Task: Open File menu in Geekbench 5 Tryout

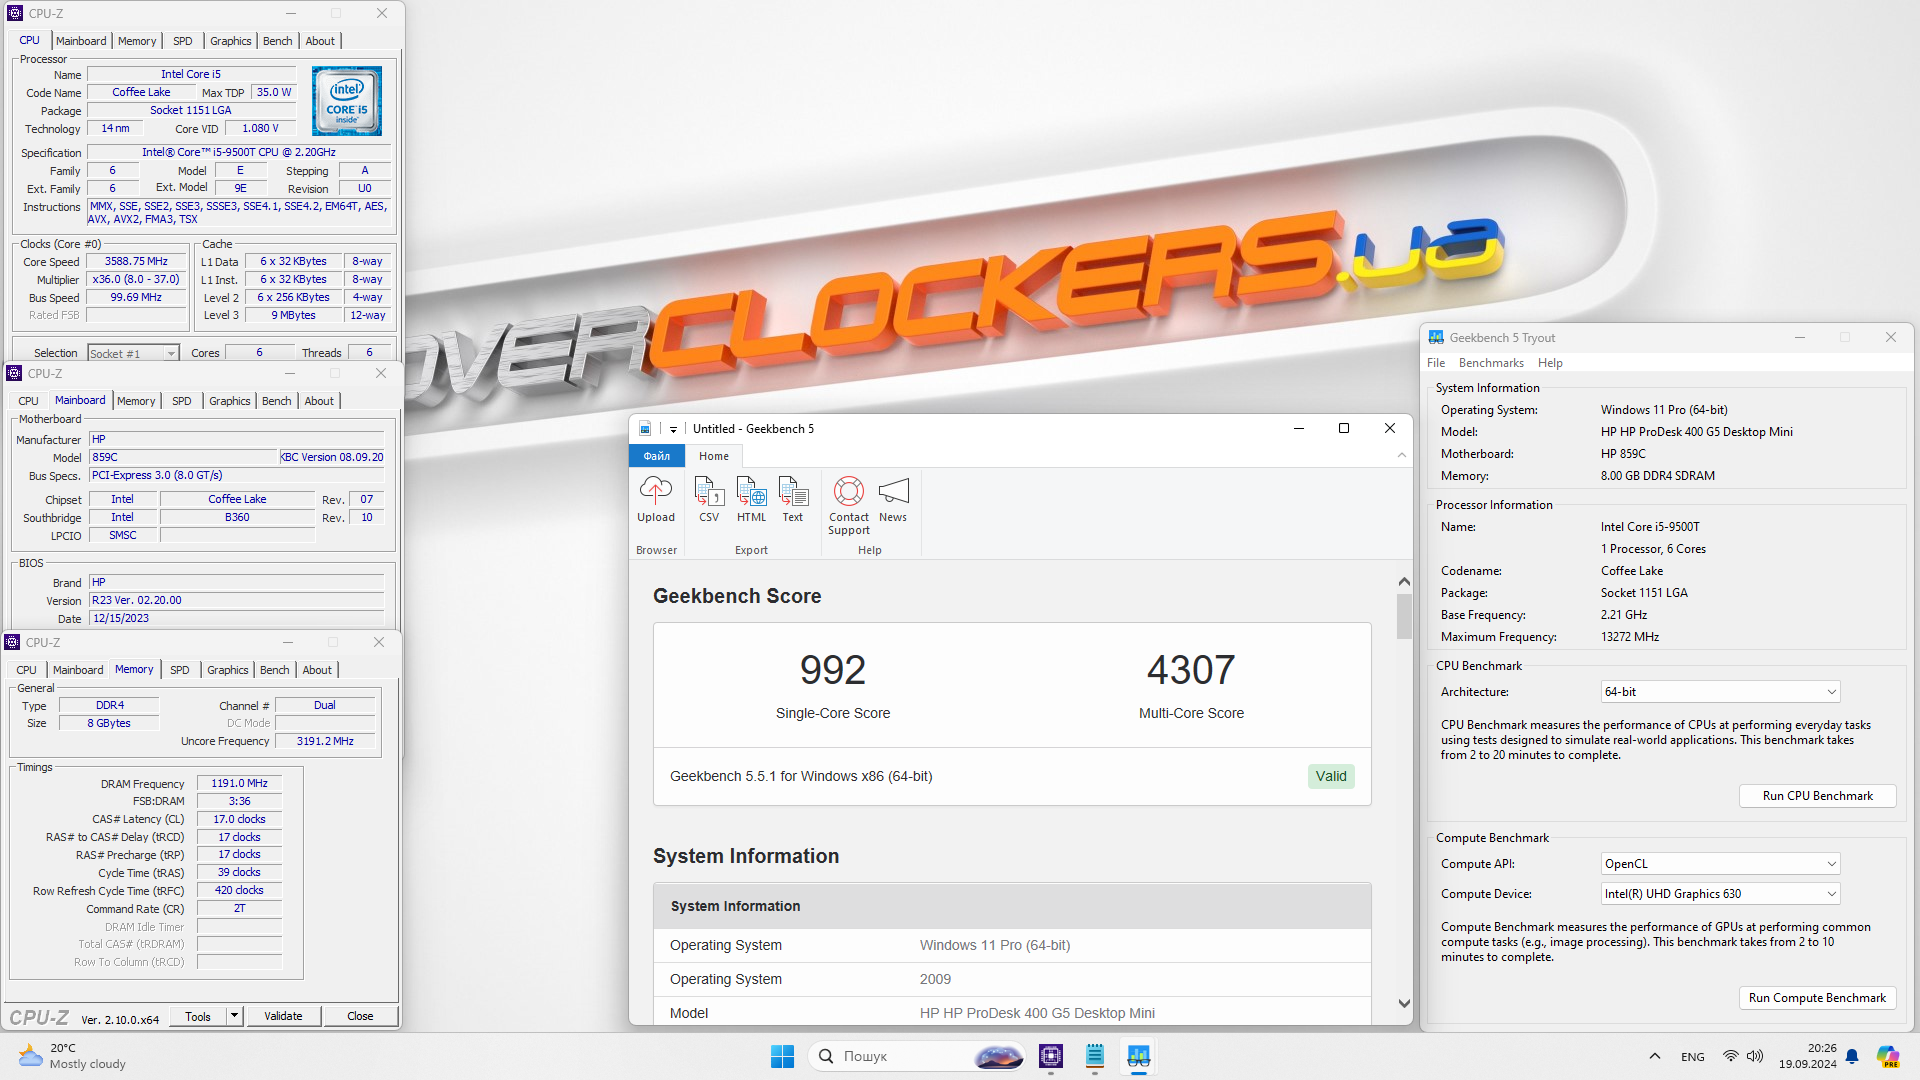Action: click(x=1436, y=363)
